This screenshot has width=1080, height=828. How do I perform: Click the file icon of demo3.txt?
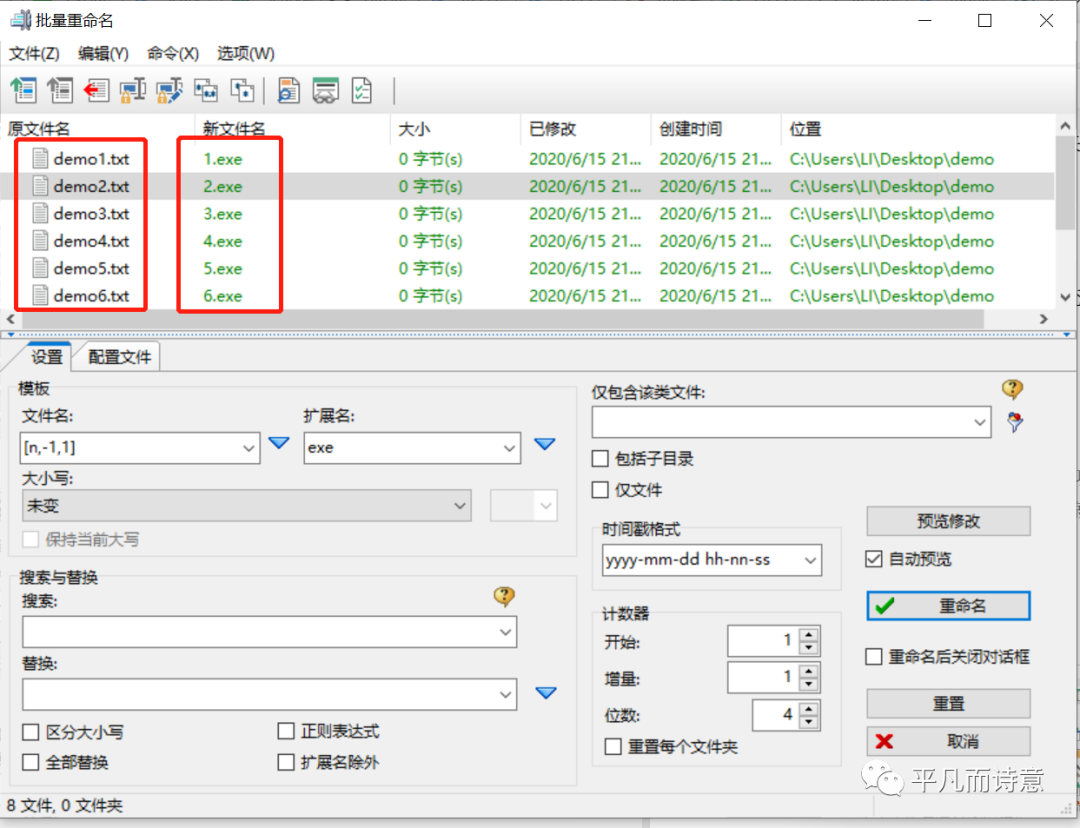(41, 214)
